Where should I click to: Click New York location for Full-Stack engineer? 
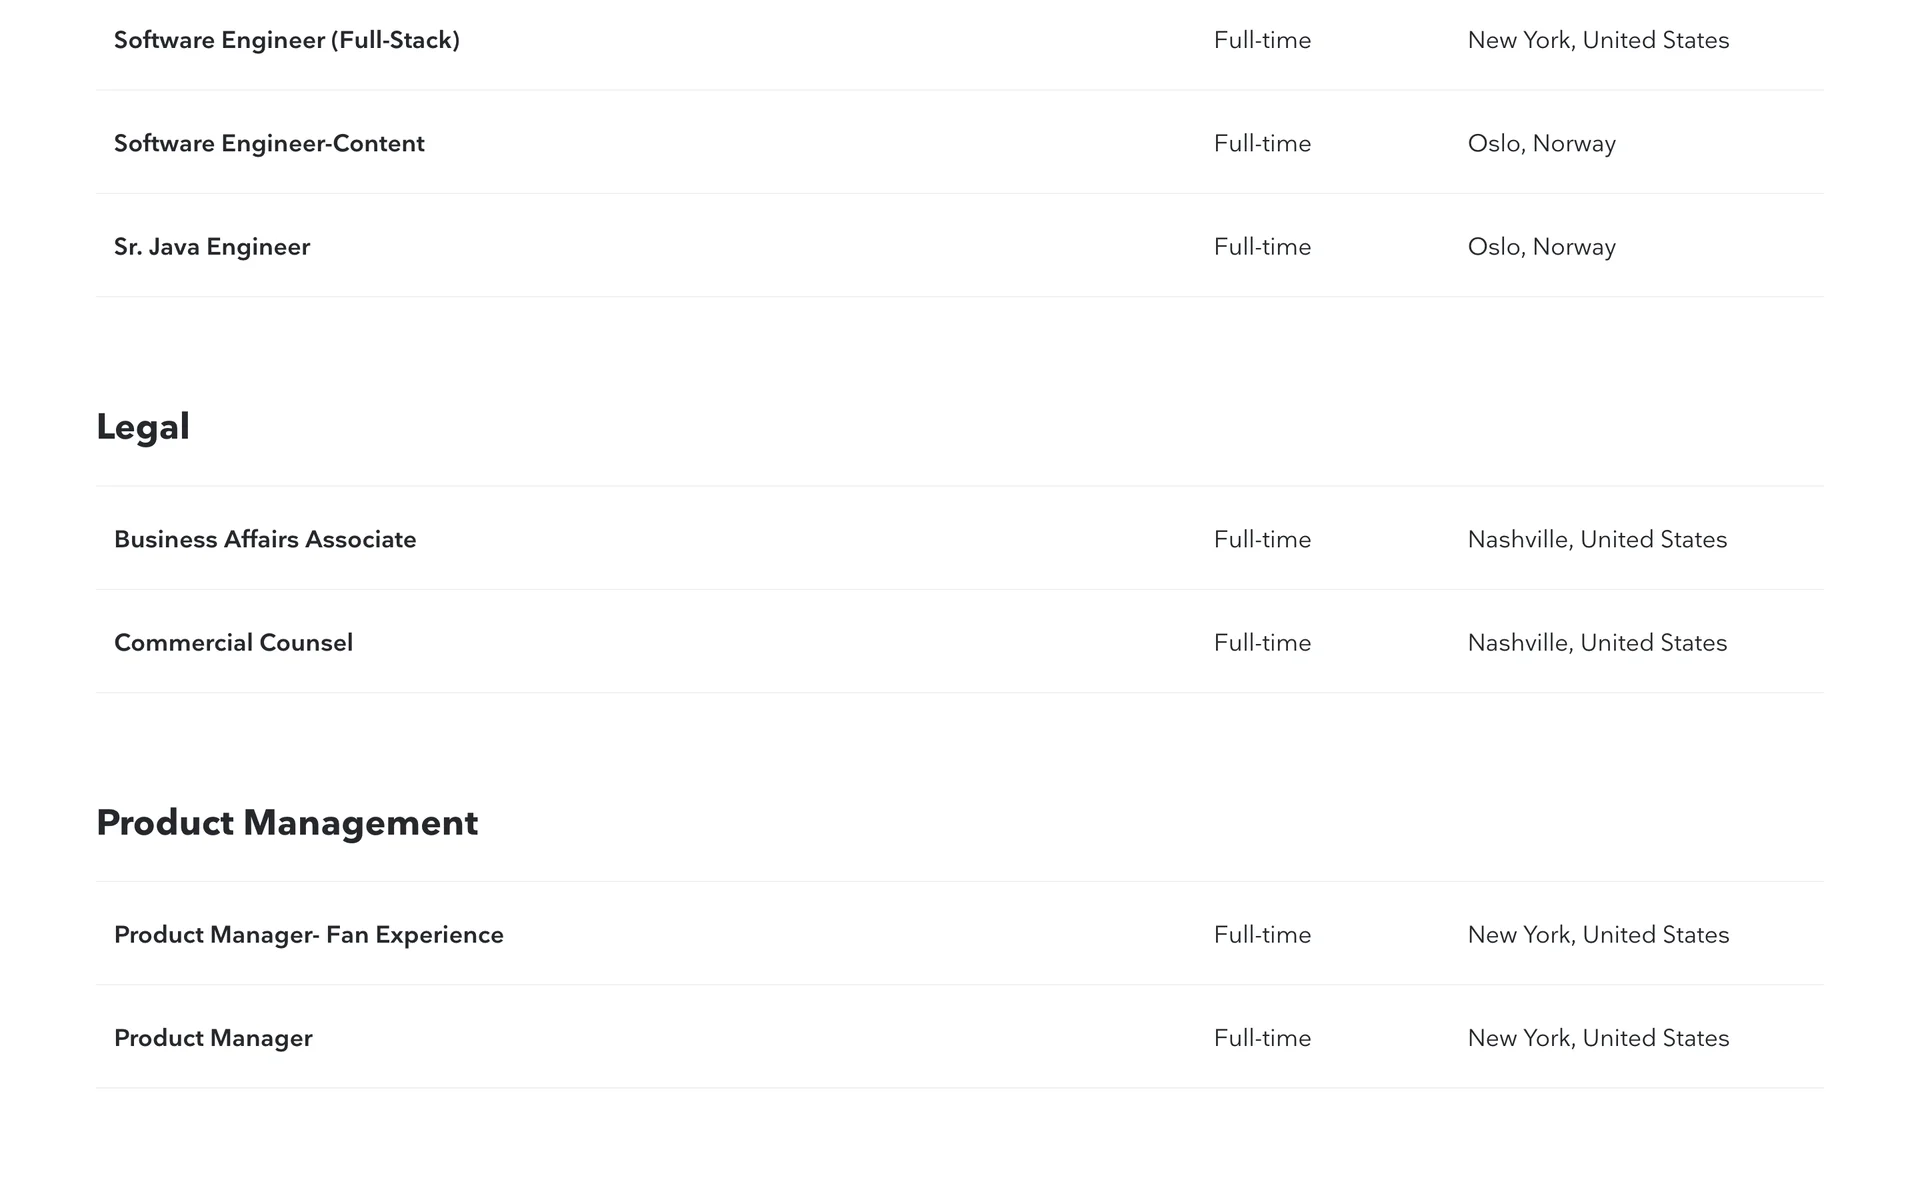click(x=1598, y=40)
